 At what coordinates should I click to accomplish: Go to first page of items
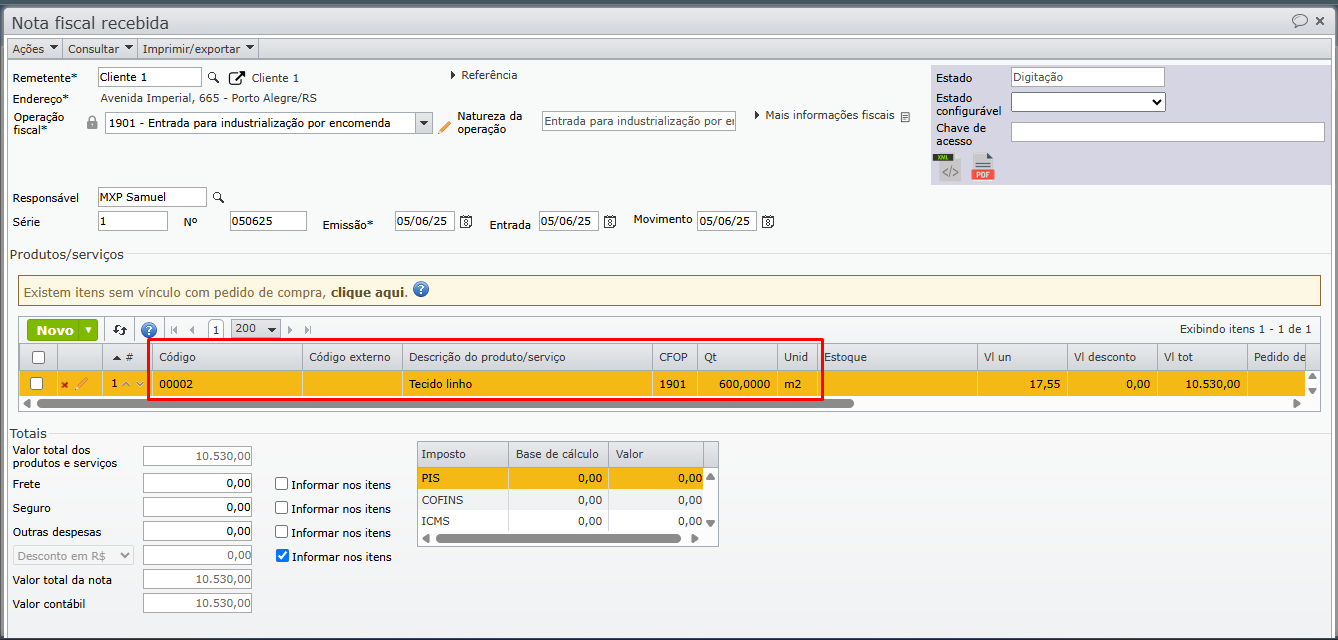tap(174, 330)
